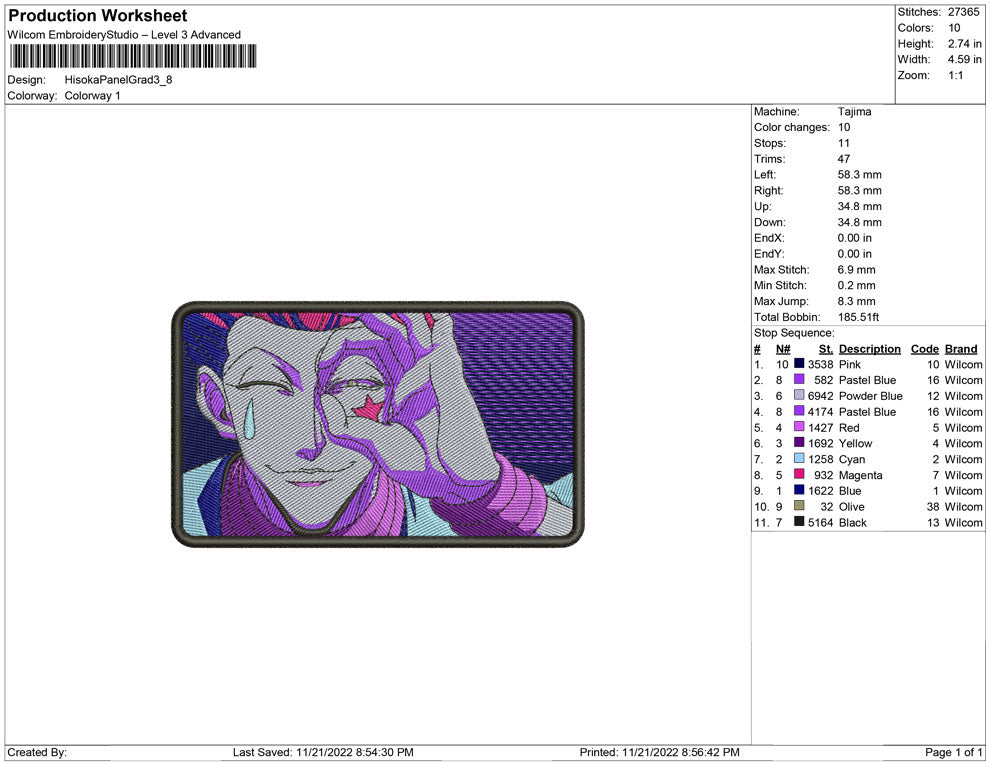Click the 'Description' column header
The height and width of the screenshot is (762, 990).
pos(869,348)
